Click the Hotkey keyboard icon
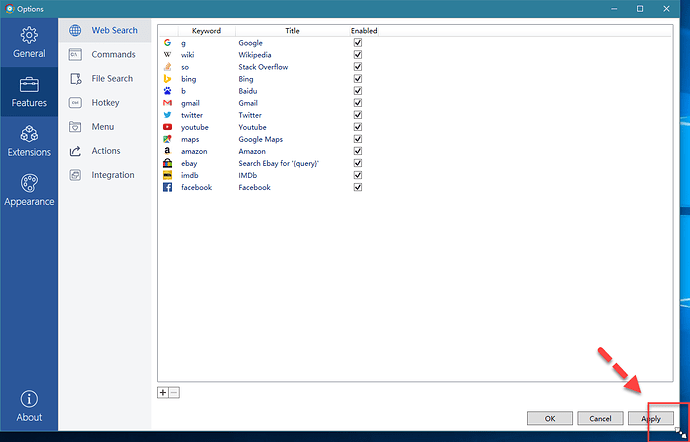Image resolution: width=690 pixels, height=442 pixels. click(75, 103)
